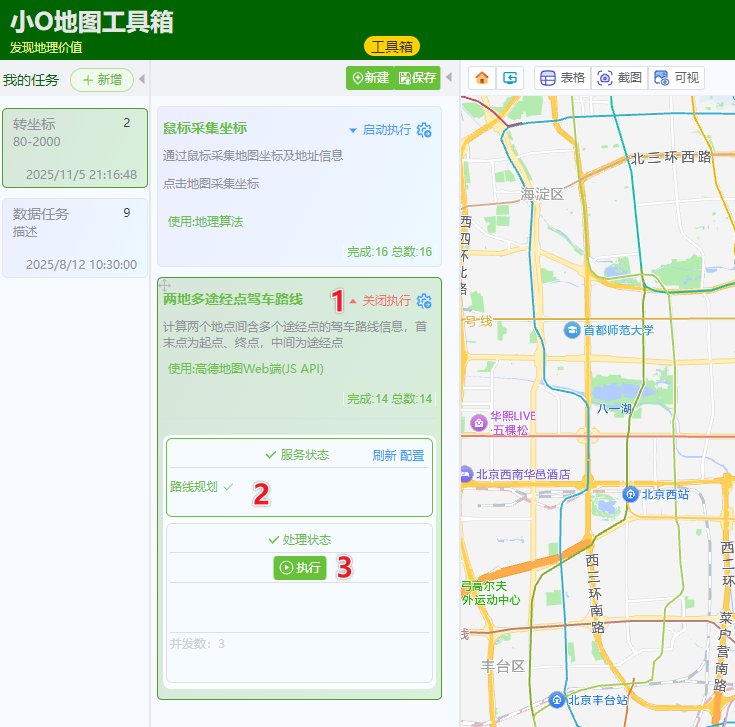Viewport: 735px width, 727px height.
Task: Click the green 执行 execute button
Action: (x=300, y=568)
